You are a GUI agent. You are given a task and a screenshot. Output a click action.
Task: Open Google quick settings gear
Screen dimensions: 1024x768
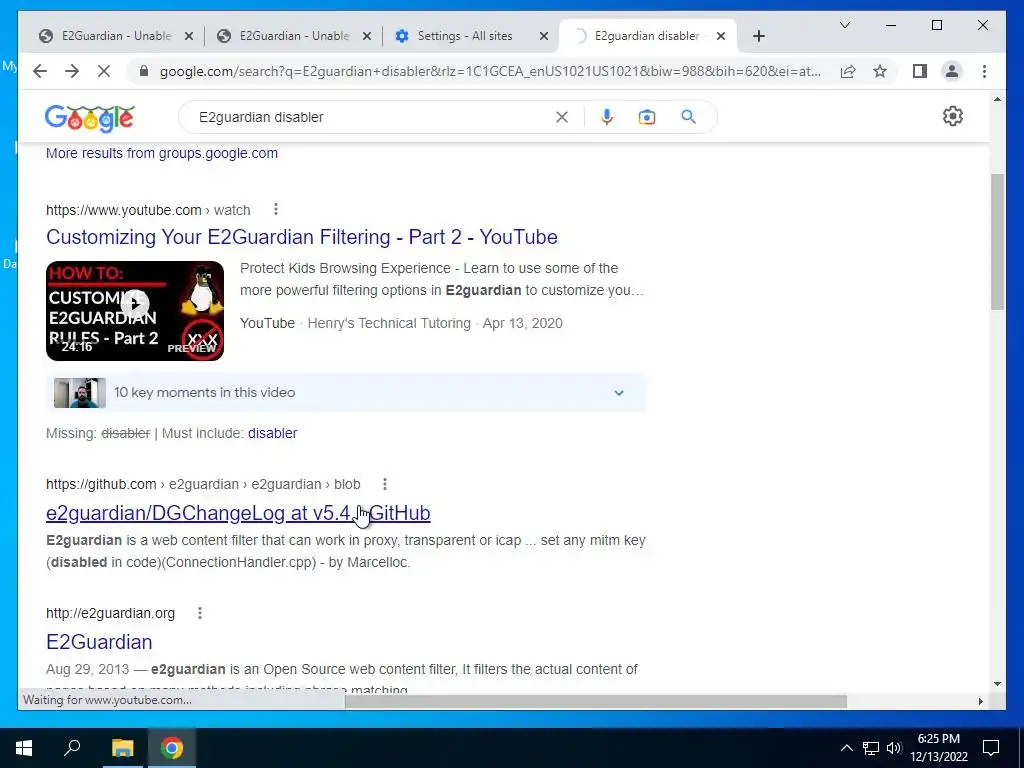953,116
